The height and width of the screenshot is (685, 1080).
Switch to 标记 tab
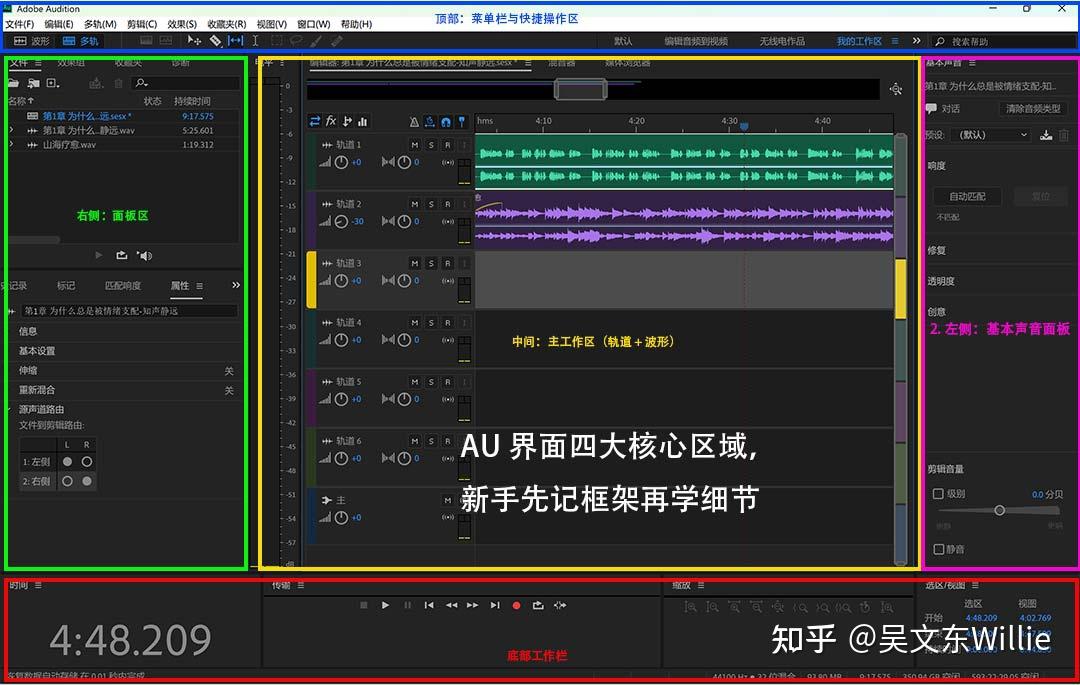(66, 286)
